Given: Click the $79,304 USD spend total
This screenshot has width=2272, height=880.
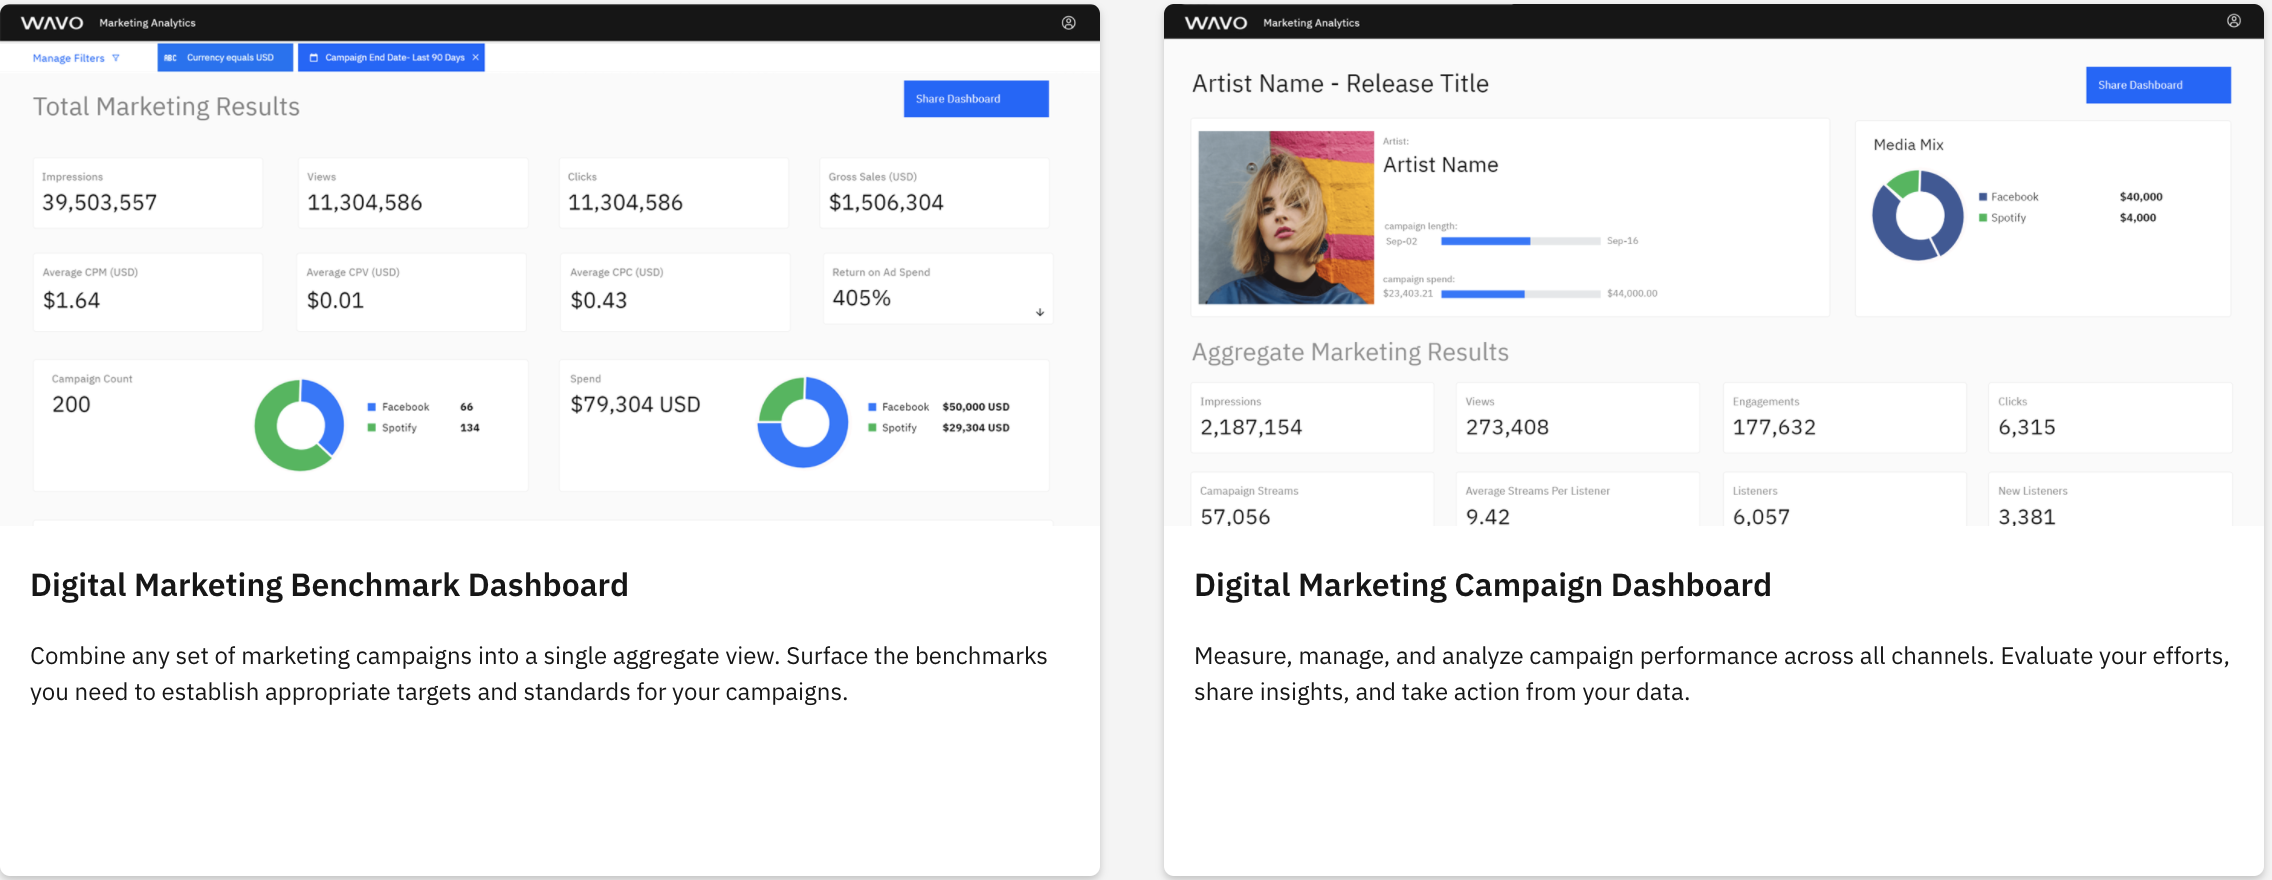Looking at the screenshot, I should point(635,404).
